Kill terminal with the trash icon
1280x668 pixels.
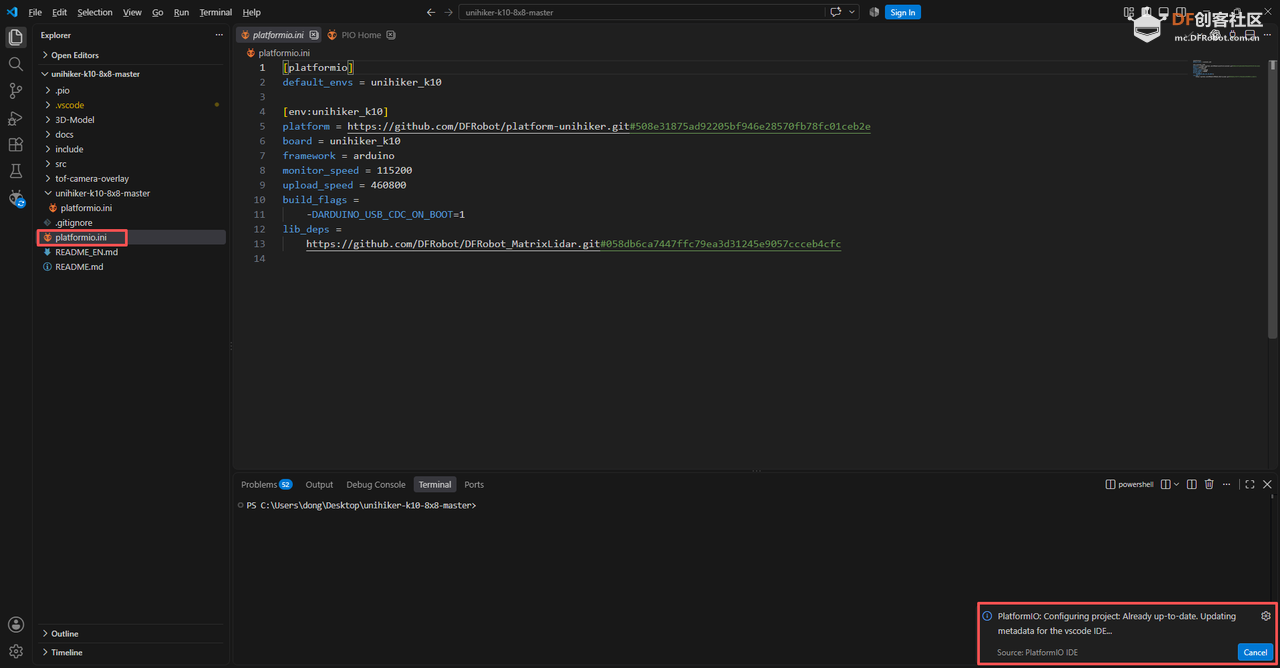click(1209, 484)
